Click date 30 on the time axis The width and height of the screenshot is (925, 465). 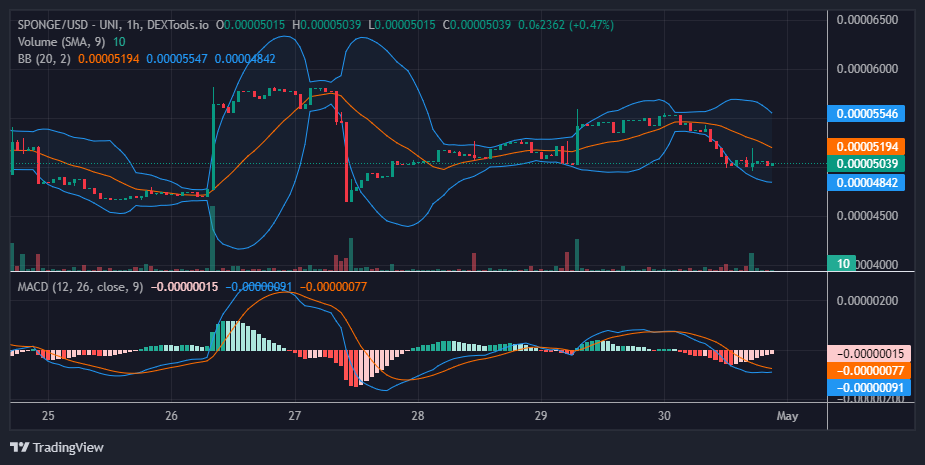[x=664, y=416]
